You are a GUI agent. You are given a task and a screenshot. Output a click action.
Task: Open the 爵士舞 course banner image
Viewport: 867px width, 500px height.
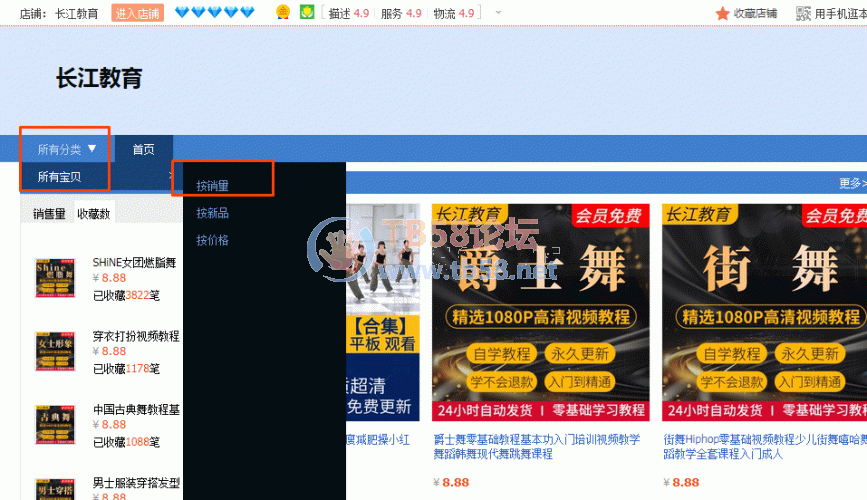coord(540,312)
